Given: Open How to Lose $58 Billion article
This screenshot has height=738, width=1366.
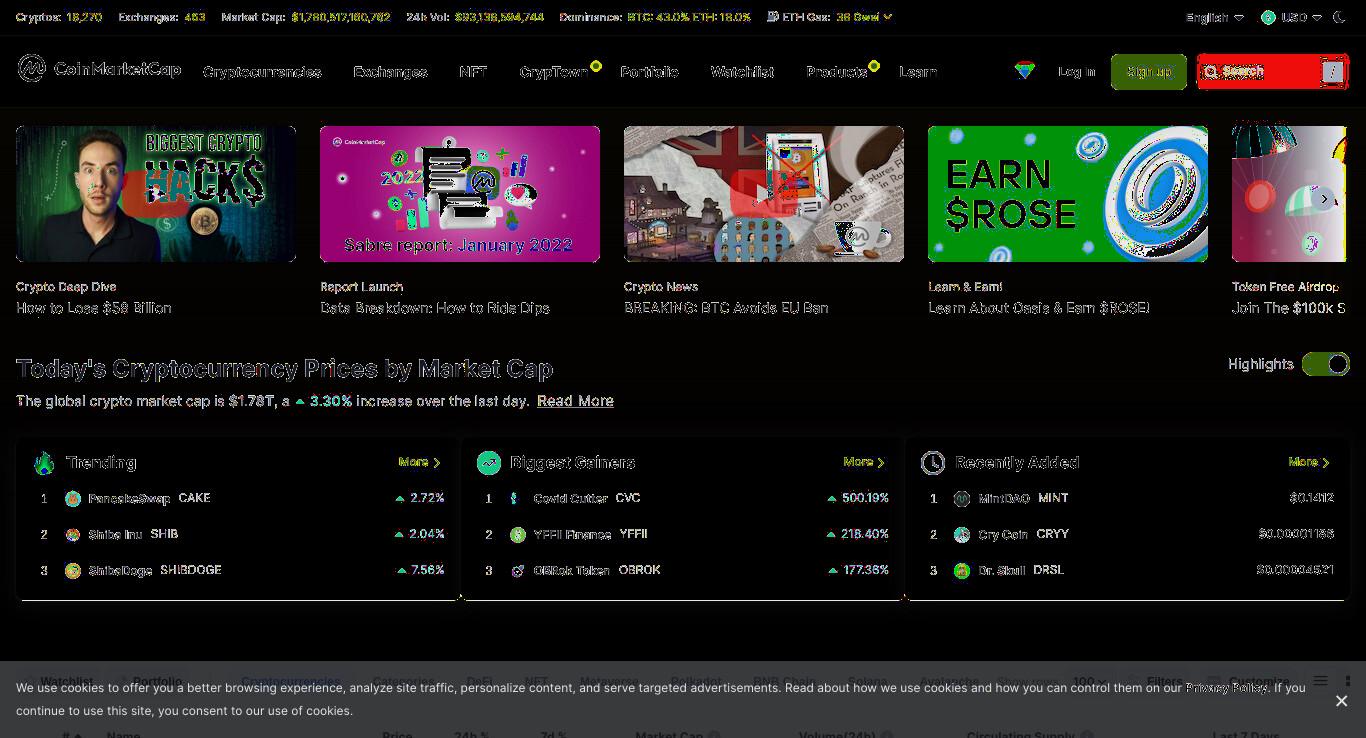Looking at the screenshot, I should click(x=94, y=308).
